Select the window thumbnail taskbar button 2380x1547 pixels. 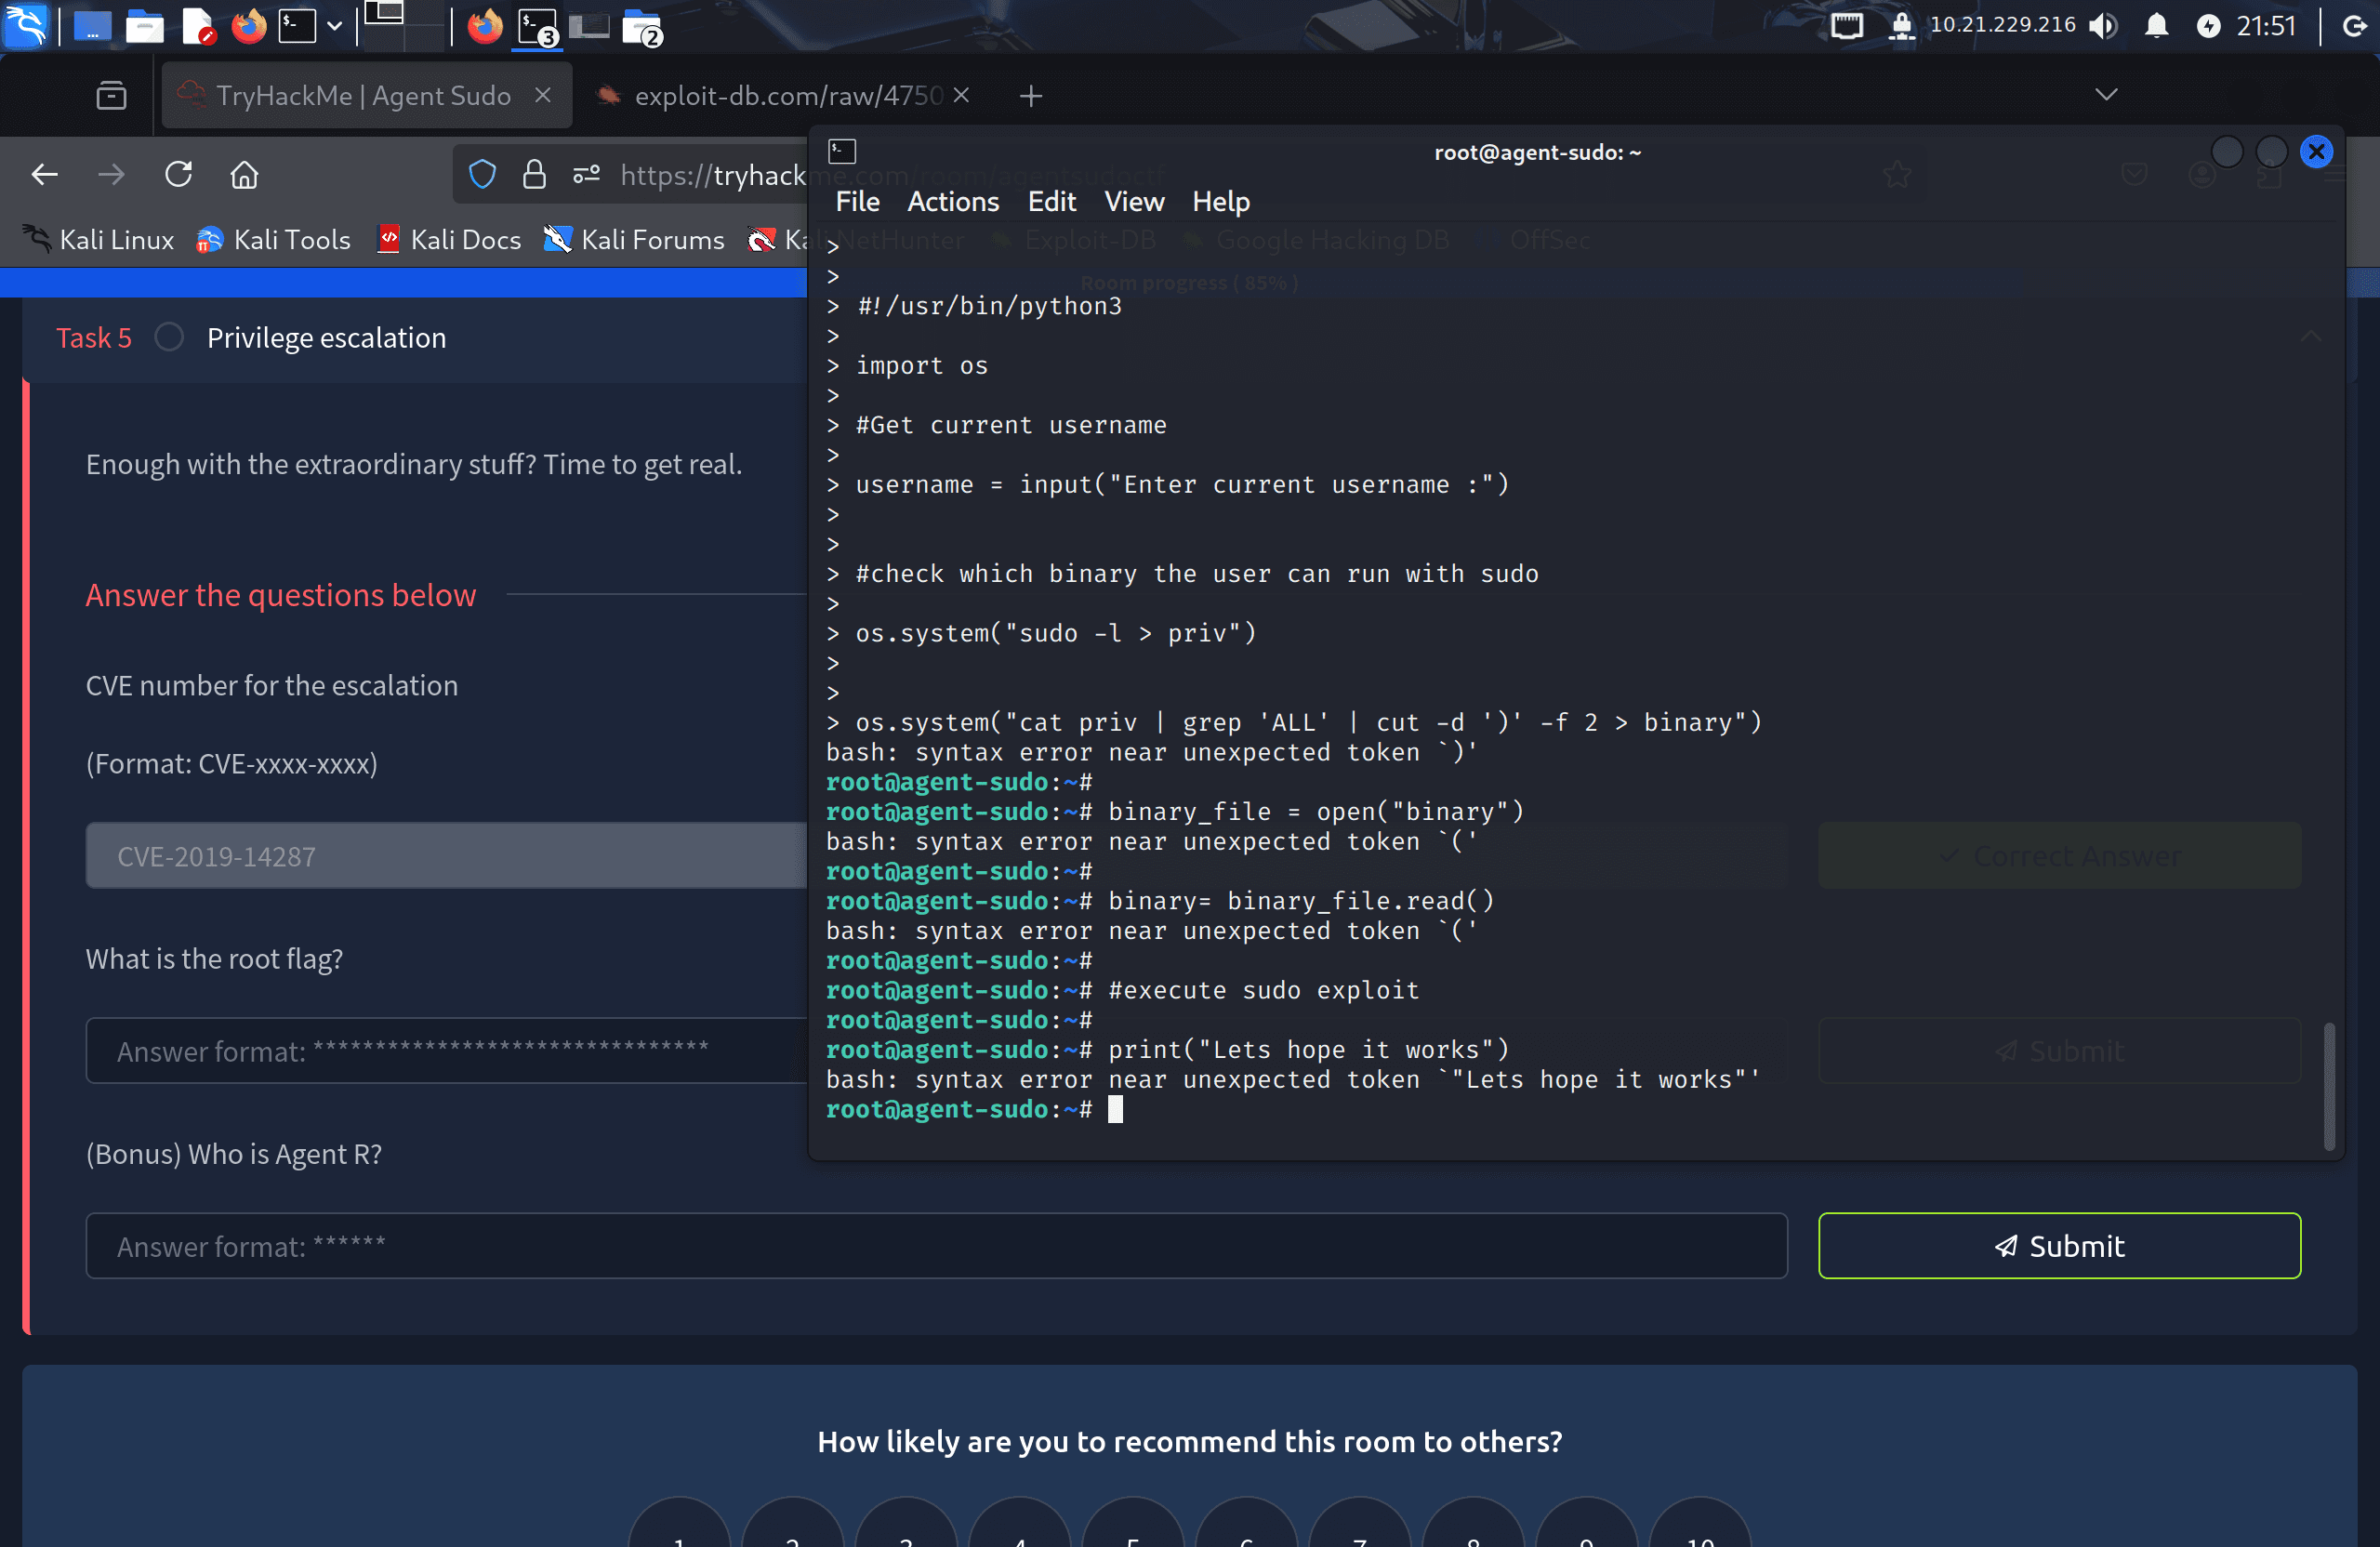click(589, 26)
